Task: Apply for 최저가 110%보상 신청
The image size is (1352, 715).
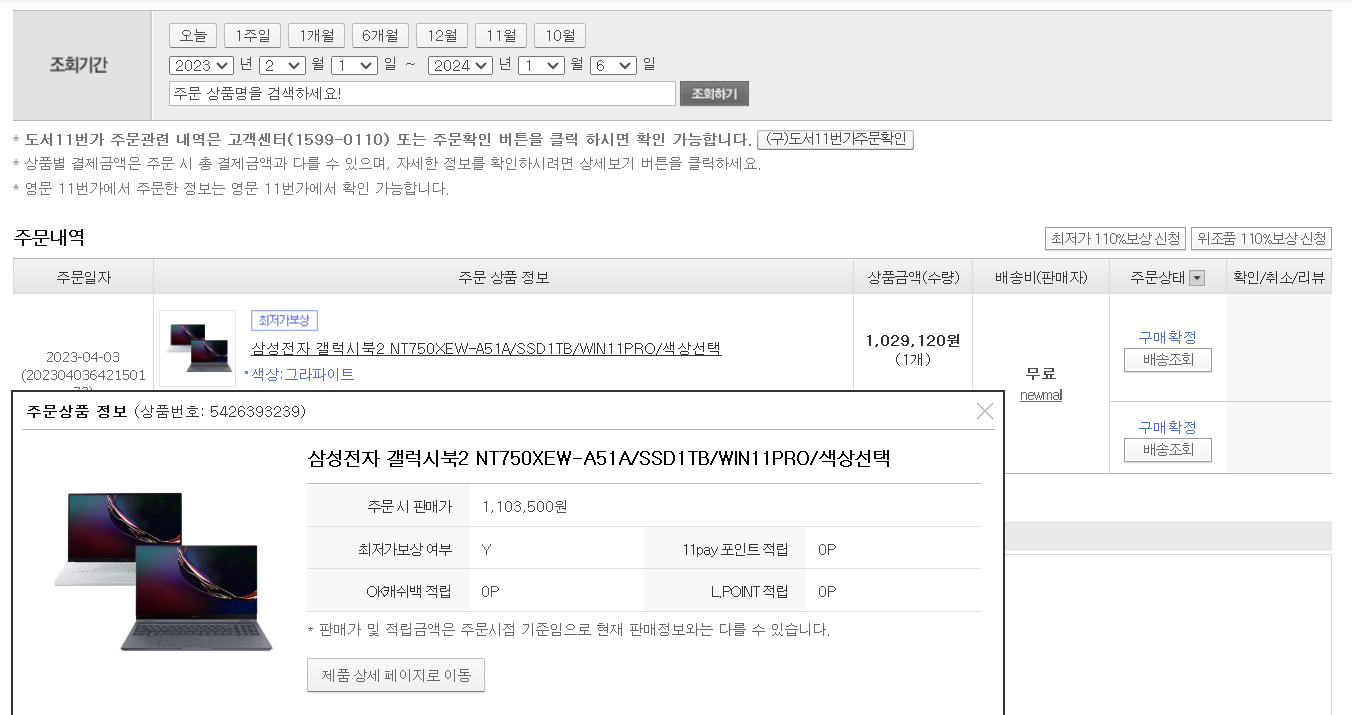Action: pyautogui.click(x=1115, y=239)
